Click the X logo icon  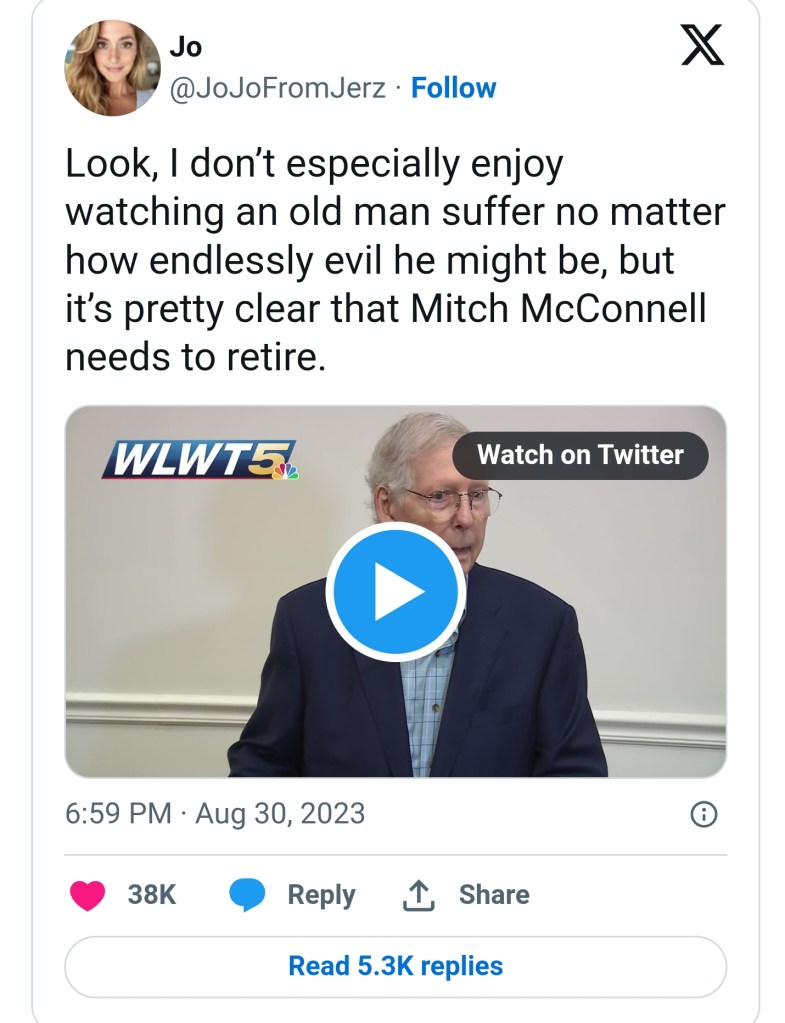(x=702, y=46)
